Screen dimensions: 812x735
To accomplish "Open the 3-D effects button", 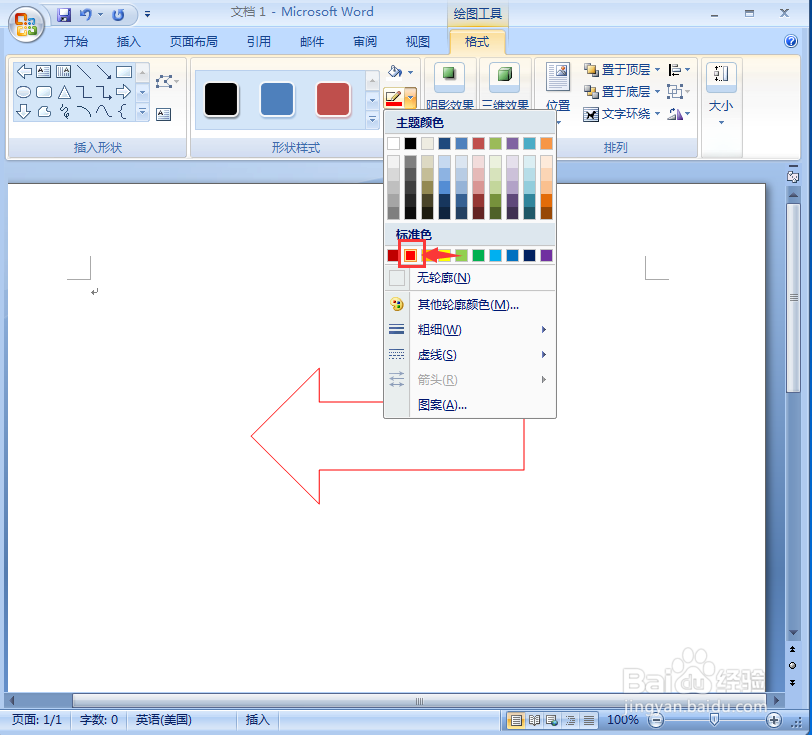I will 505,85.
